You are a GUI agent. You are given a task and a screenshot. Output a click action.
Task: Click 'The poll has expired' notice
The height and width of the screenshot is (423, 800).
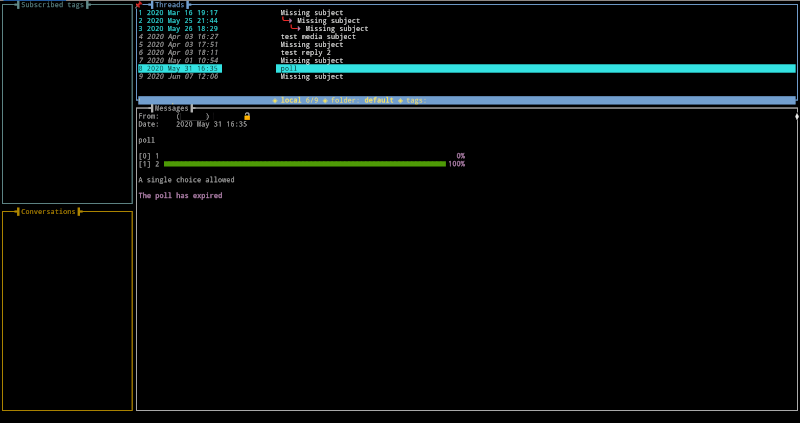[180, 195]
